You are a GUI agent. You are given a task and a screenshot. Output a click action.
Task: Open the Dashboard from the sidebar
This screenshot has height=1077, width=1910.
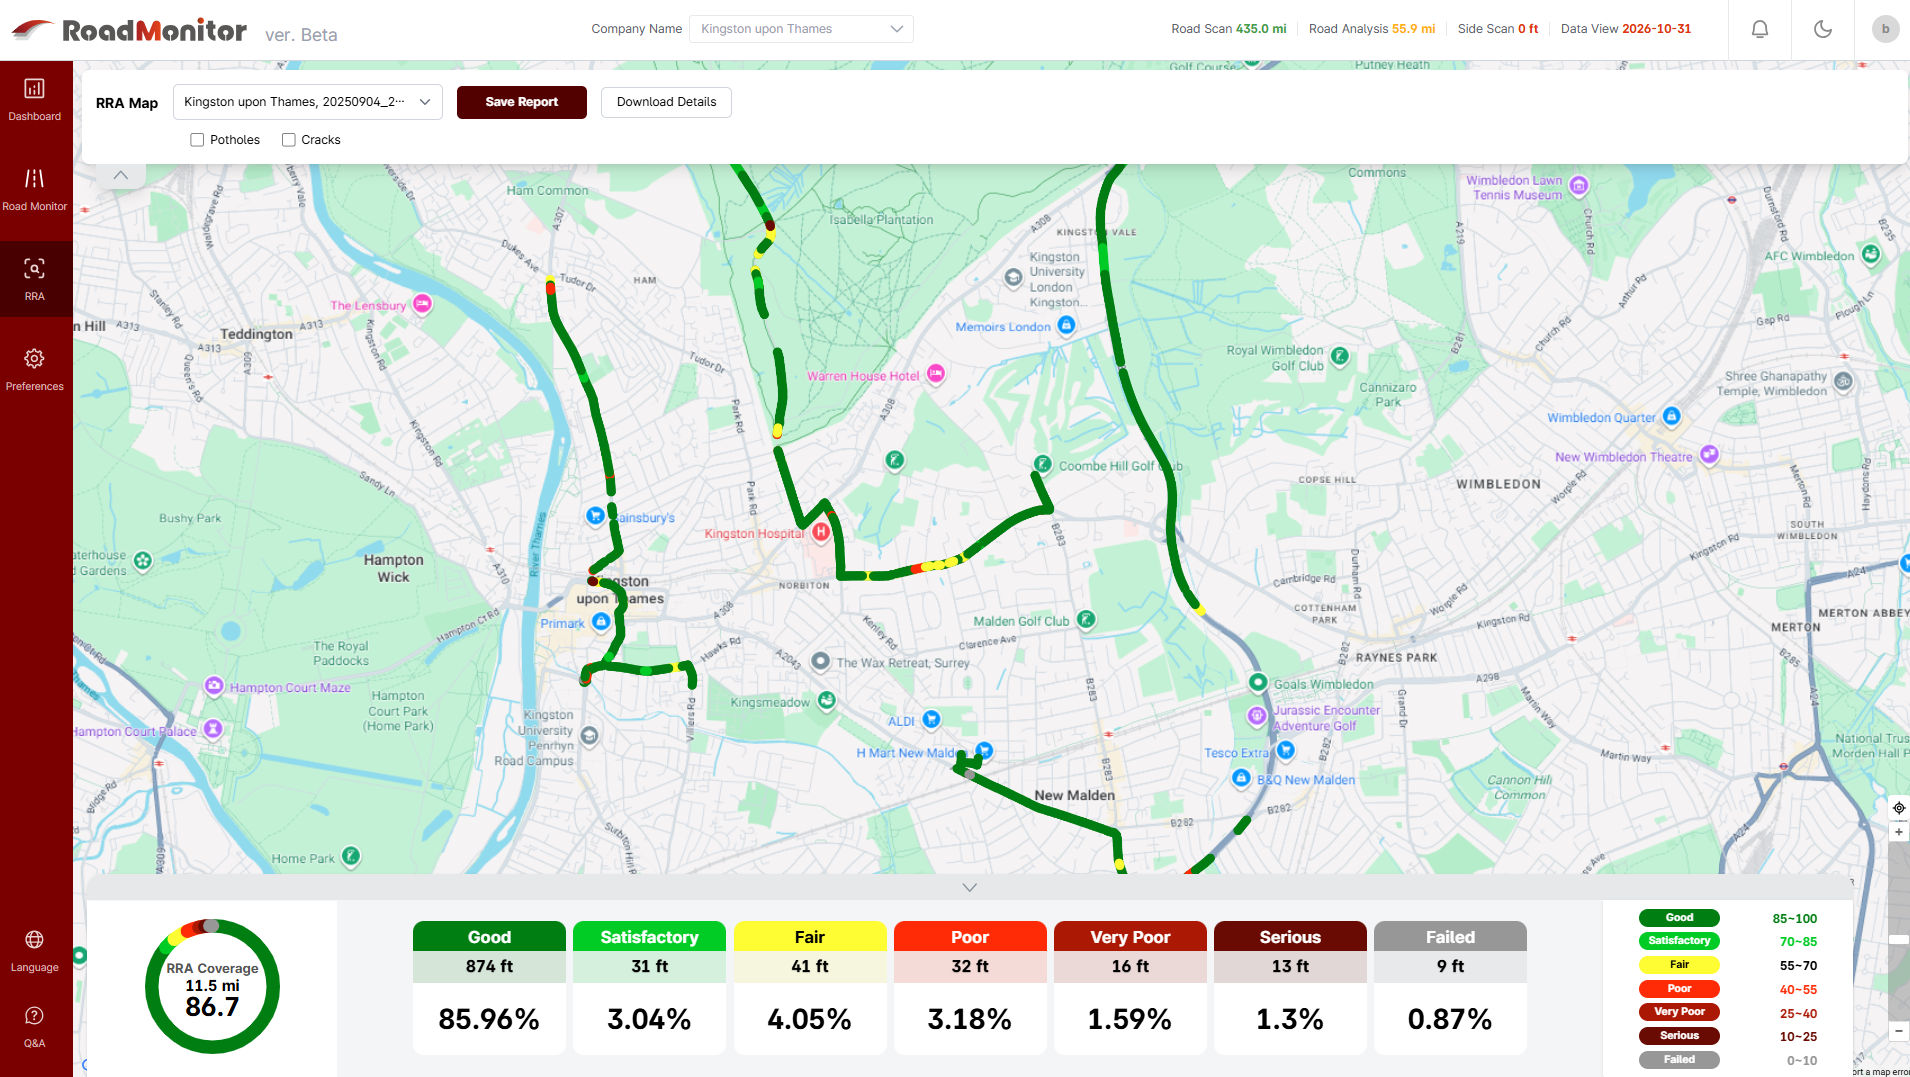[x=35, y=98]
